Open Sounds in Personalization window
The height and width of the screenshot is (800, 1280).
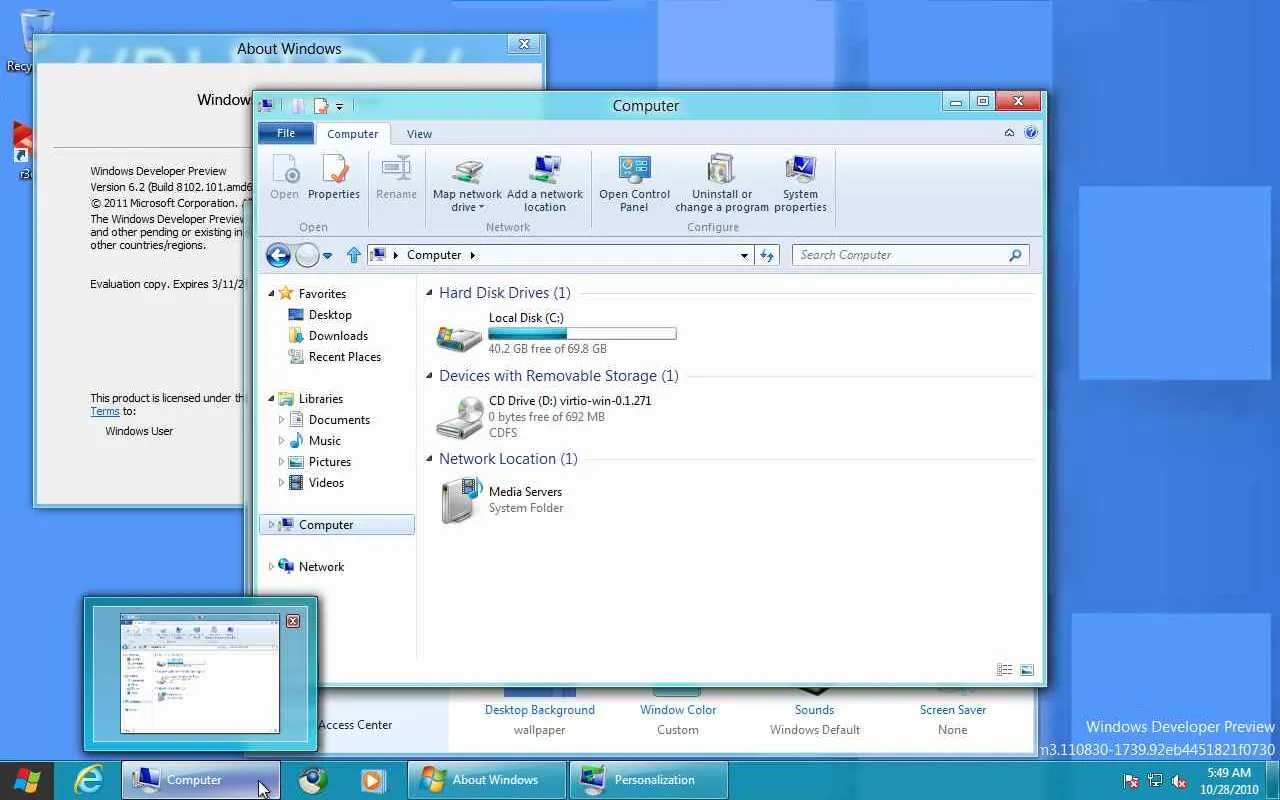coord(815,710)
